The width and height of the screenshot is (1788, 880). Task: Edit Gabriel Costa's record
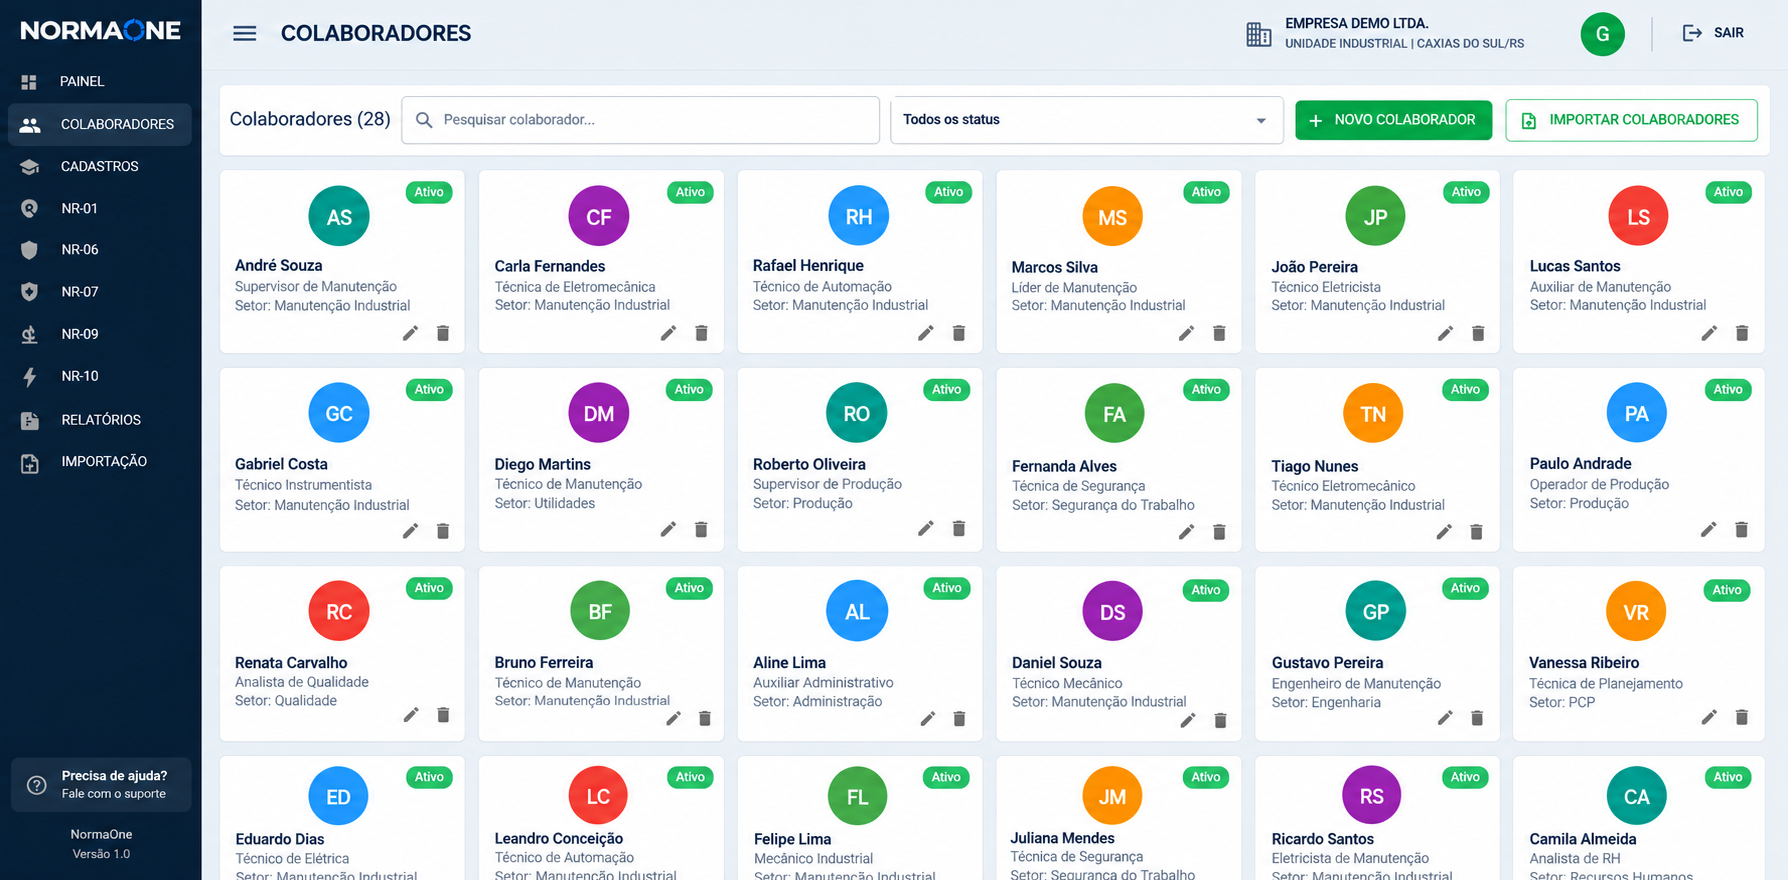(x=410, y=531)
